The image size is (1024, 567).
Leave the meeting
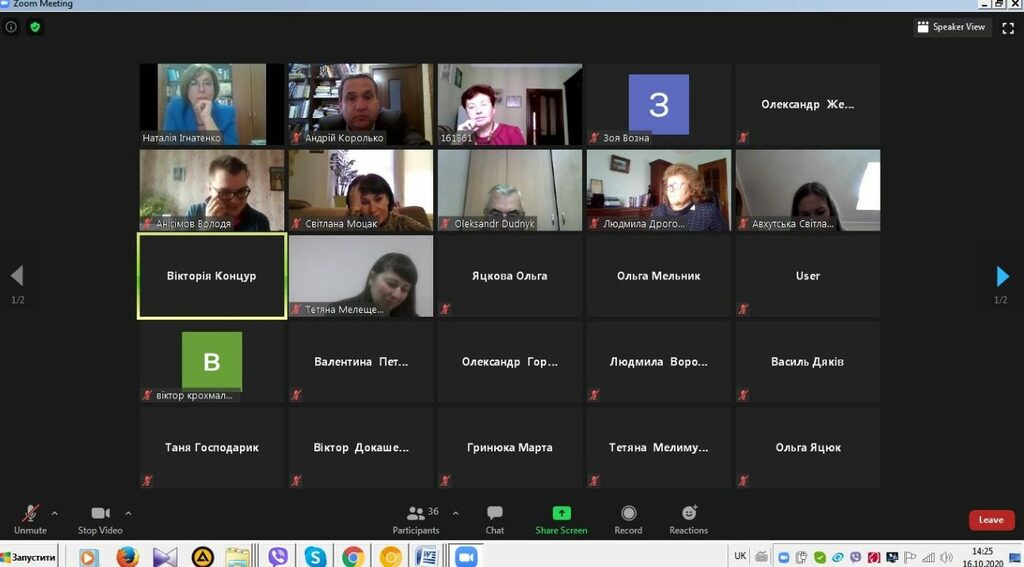click(990, 520)
